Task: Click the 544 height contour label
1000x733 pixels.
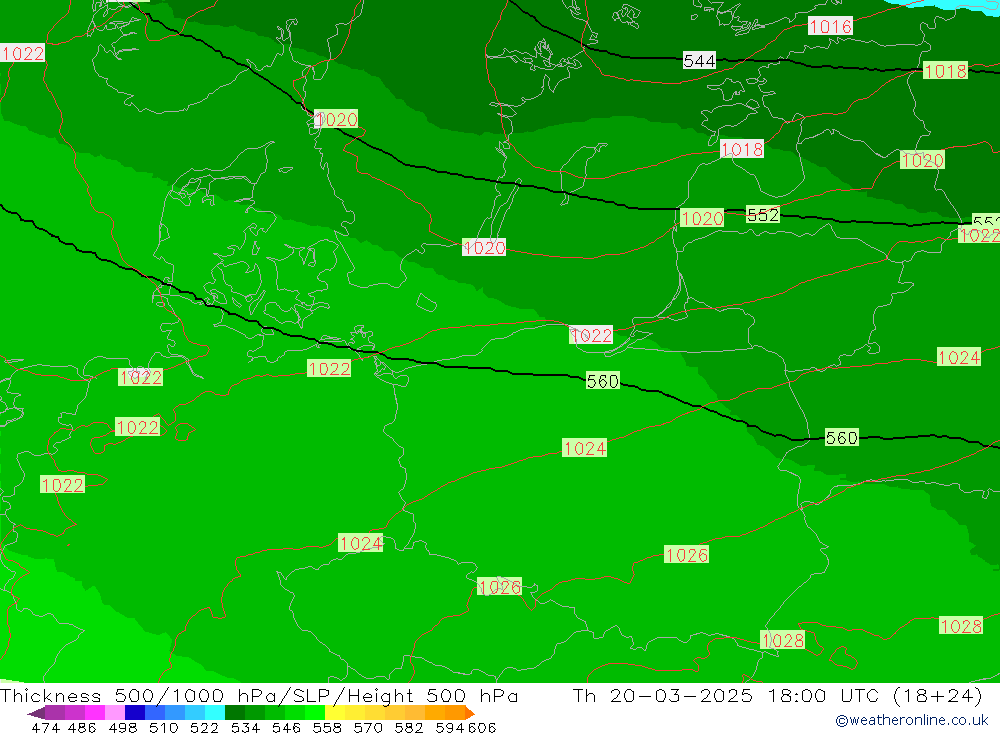Action: pyautogui.click(x=699, y=61)
